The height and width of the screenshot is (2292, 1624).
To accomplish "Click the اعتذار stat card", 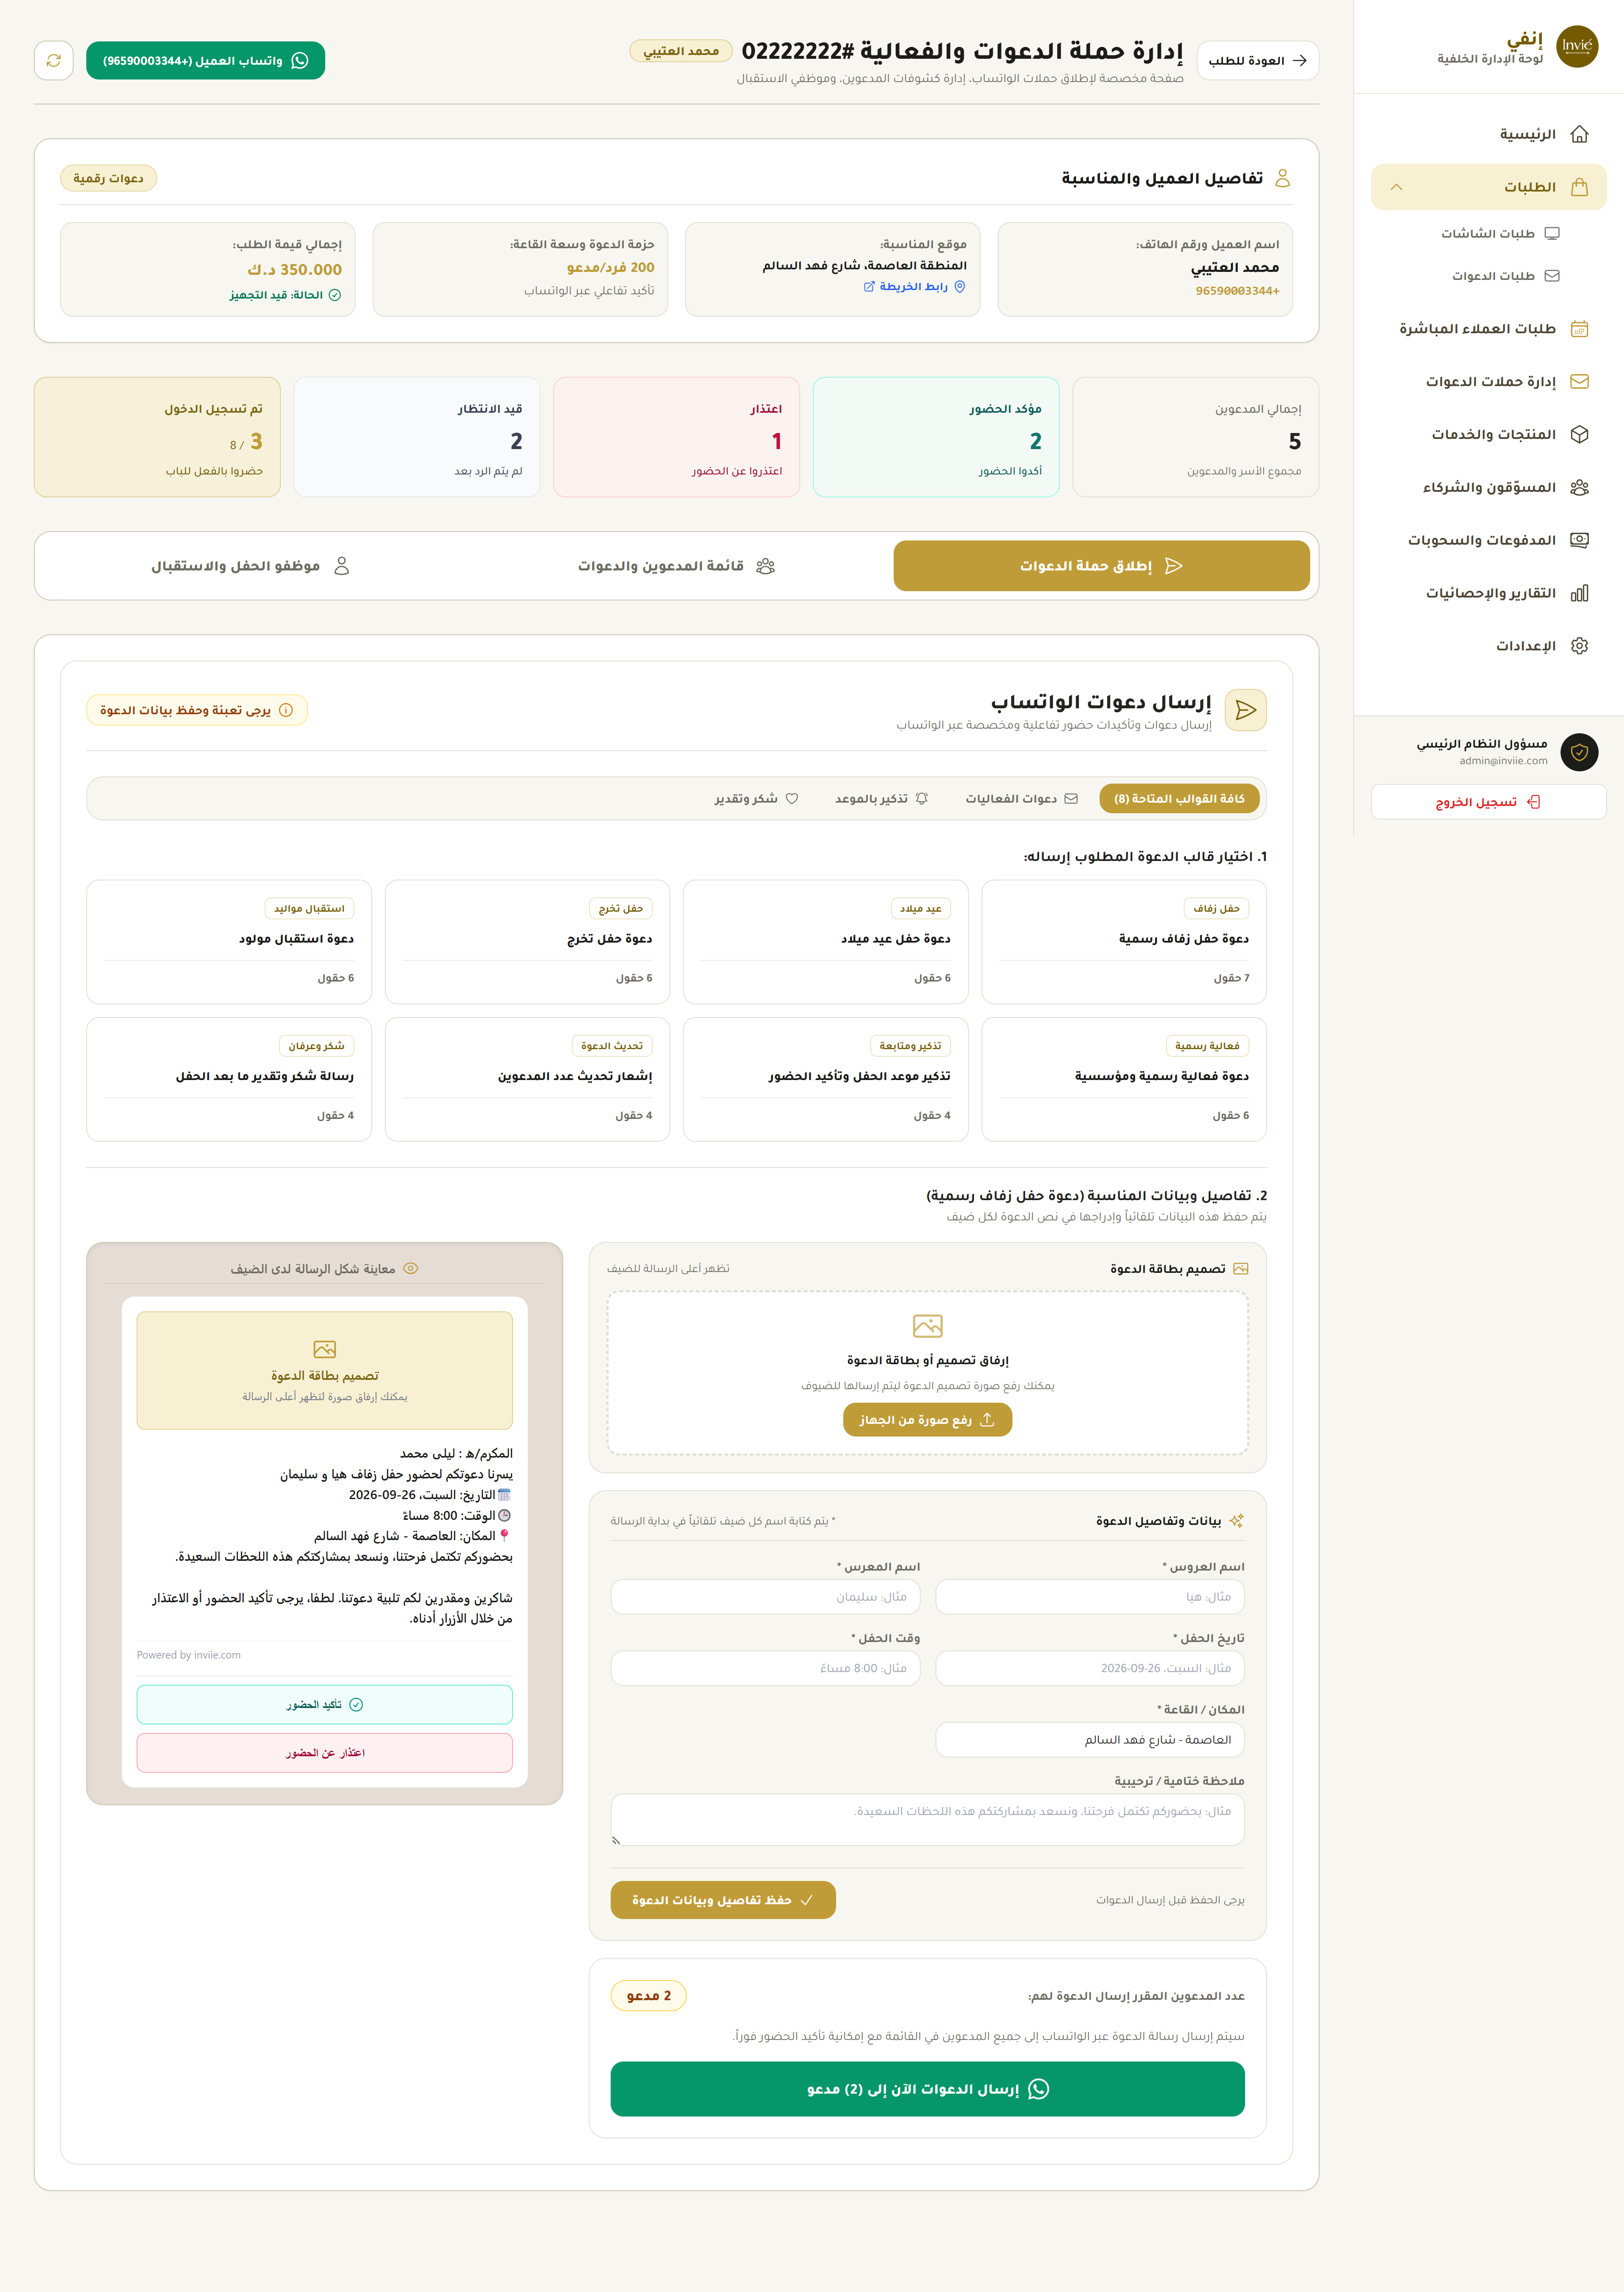I will 676,437.
